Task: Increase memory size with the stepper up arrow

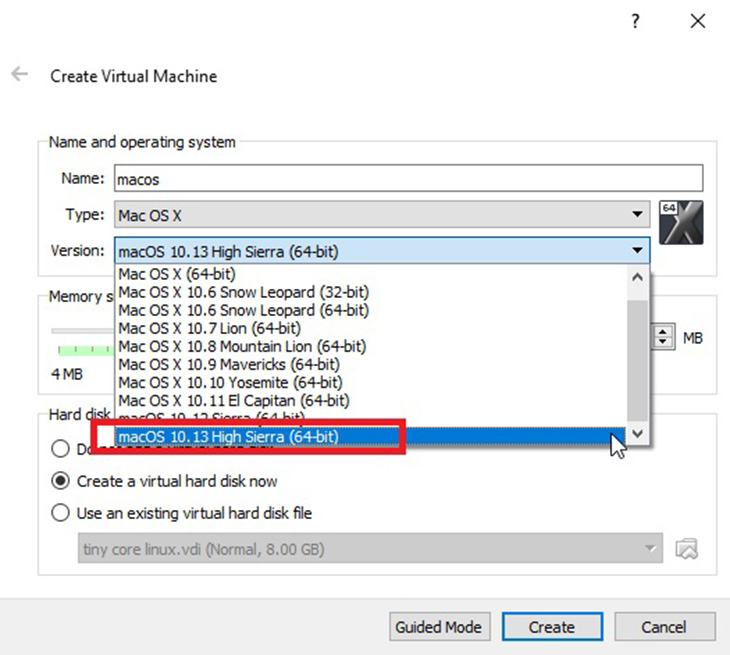Action: click(662, 331)
